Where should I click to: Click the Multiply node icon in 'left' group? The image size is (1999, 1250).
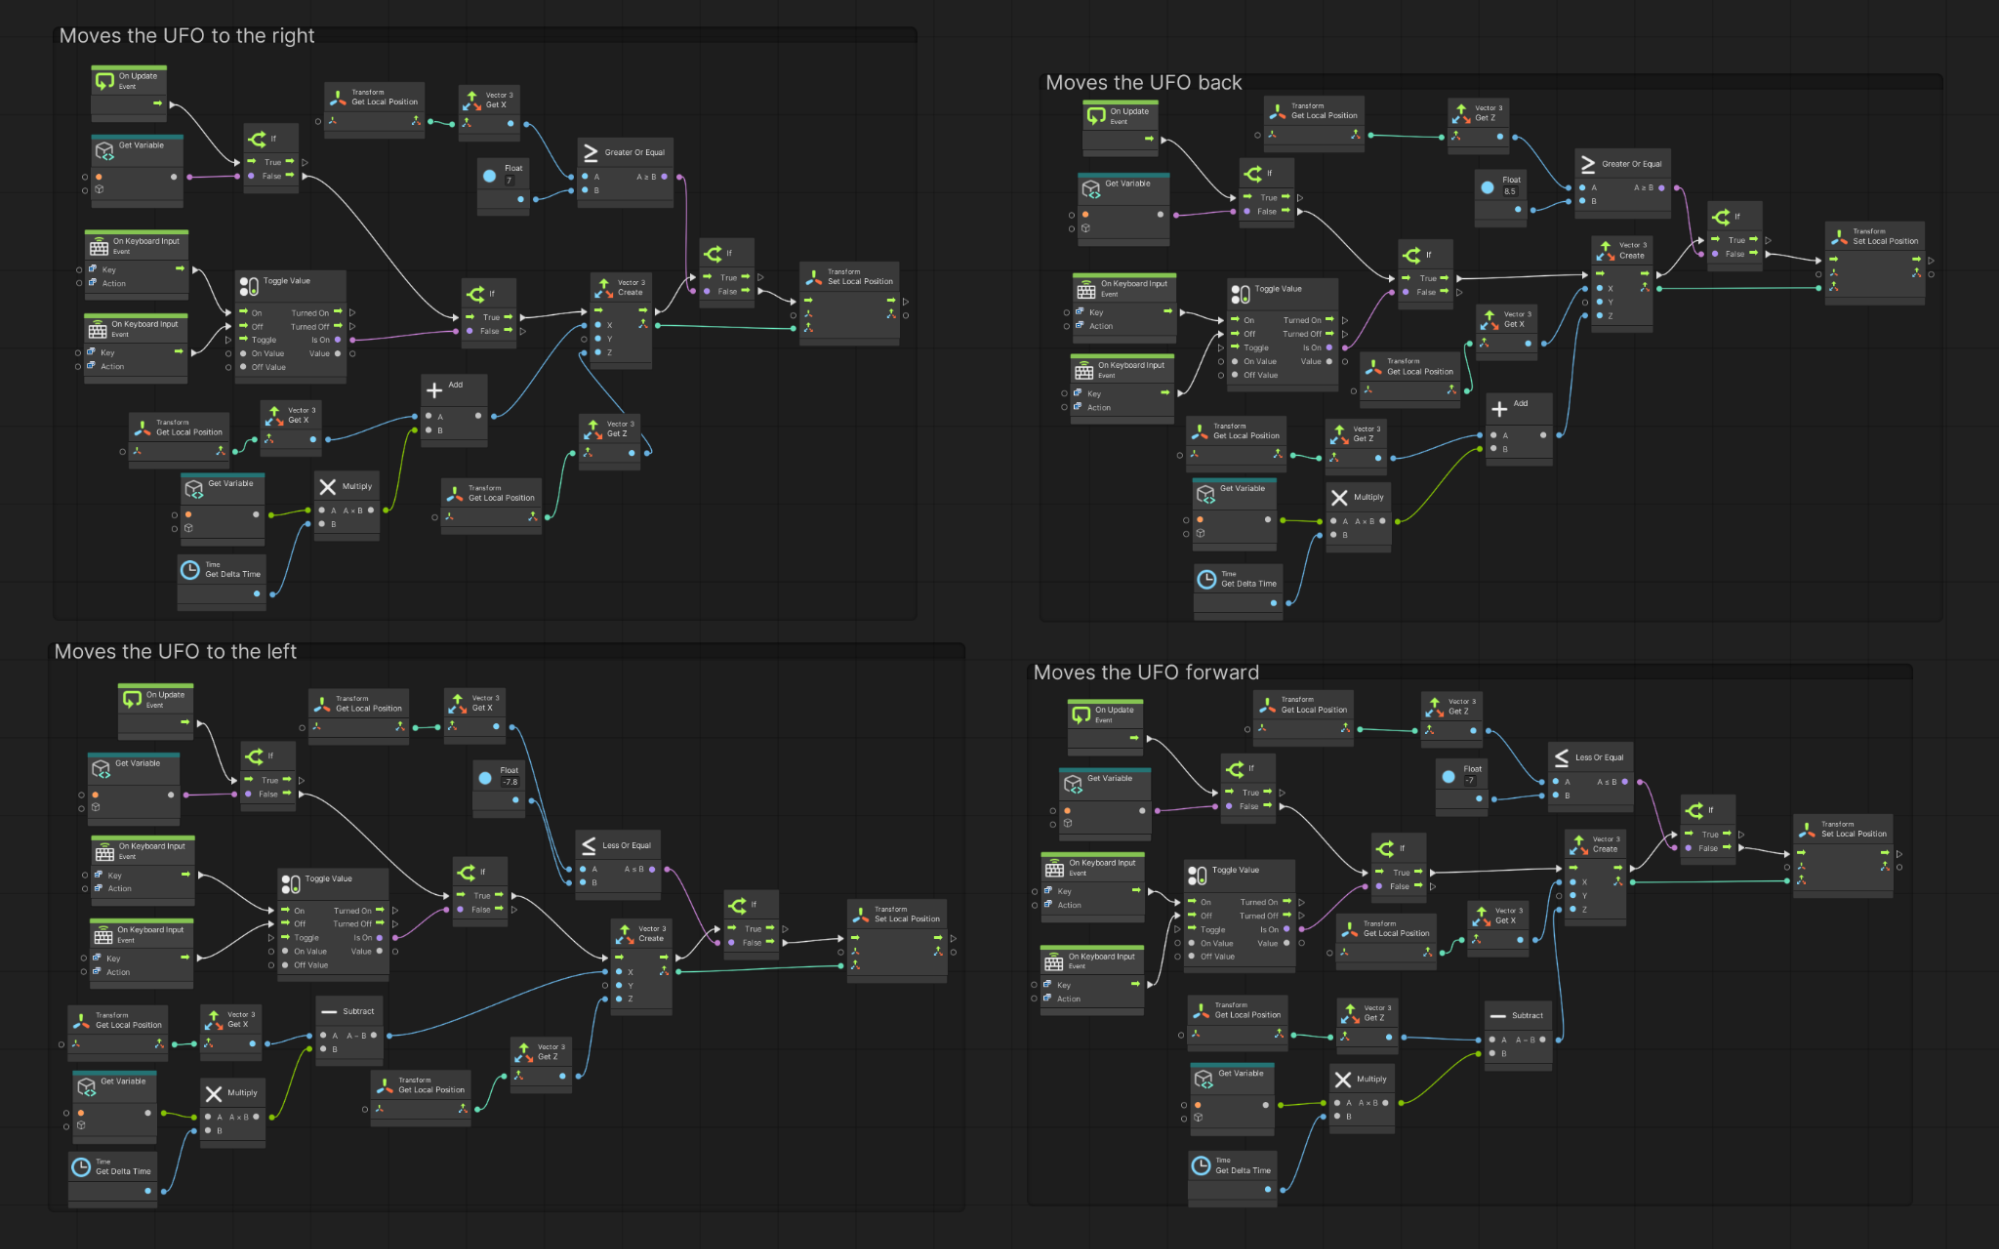tap(213, 1093)
